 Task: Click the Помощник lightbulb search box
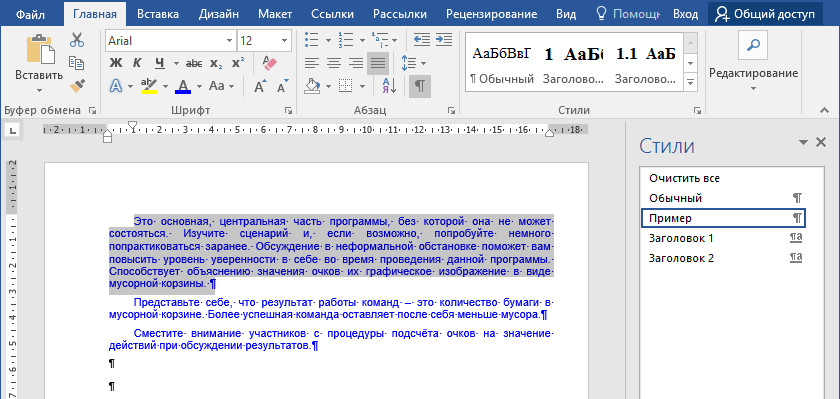[x=627, y=14]
